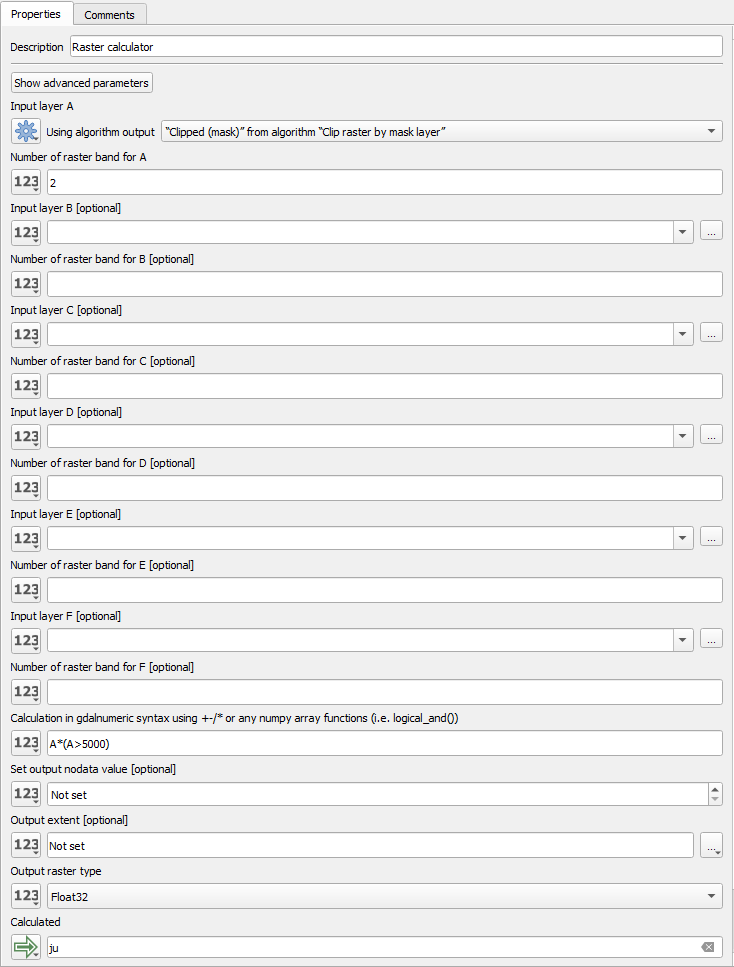Click the calculation formula field A*(A>5000)
This screenshot has height=967, width=734.
384,743
